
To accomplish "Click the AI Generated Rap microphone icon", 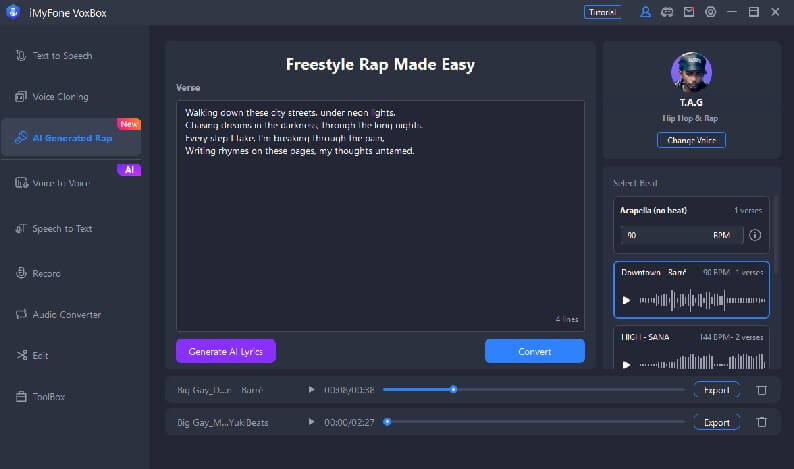I will [21, 137].
